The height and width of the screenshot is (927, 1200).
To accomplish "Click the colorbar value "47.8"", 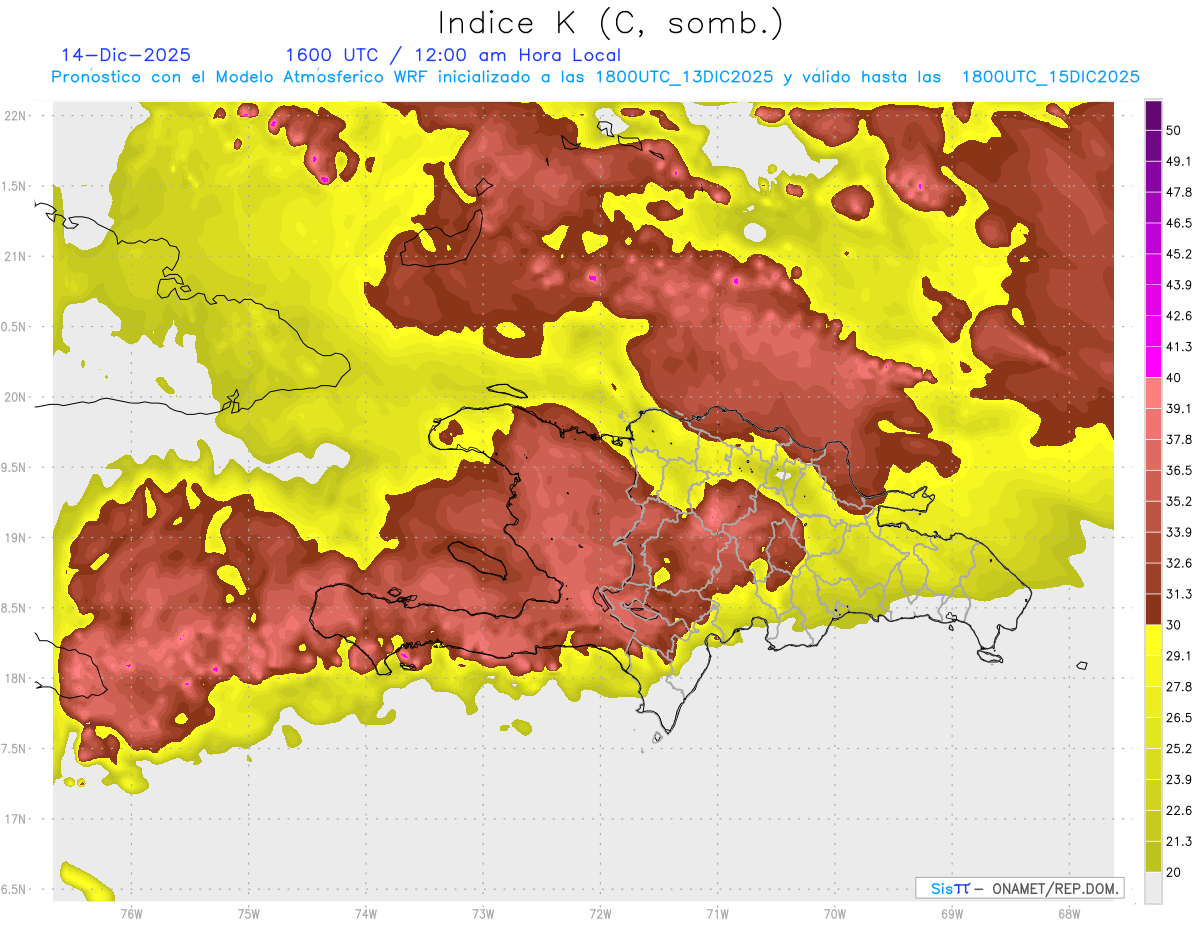I will [x=1178, y=192].
